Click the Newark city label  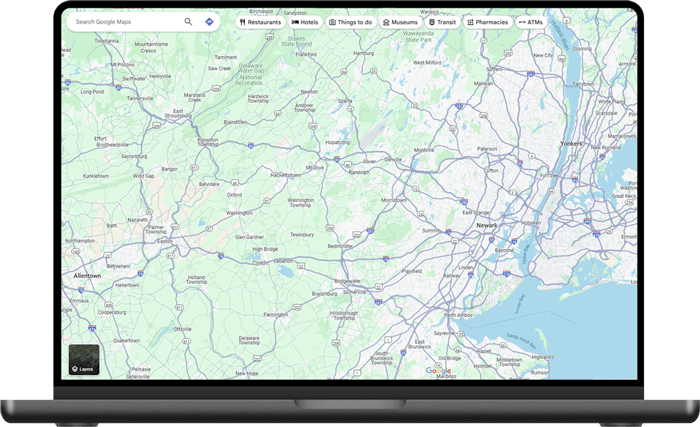[487, 225]
